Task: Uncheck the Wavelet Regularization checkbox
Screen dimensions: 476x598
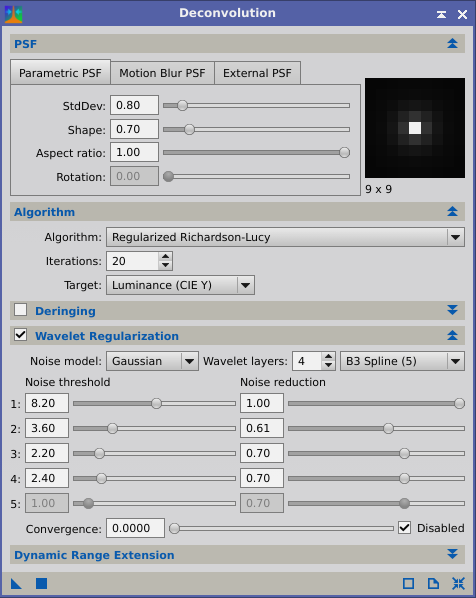Action: (x=21, y=335)
